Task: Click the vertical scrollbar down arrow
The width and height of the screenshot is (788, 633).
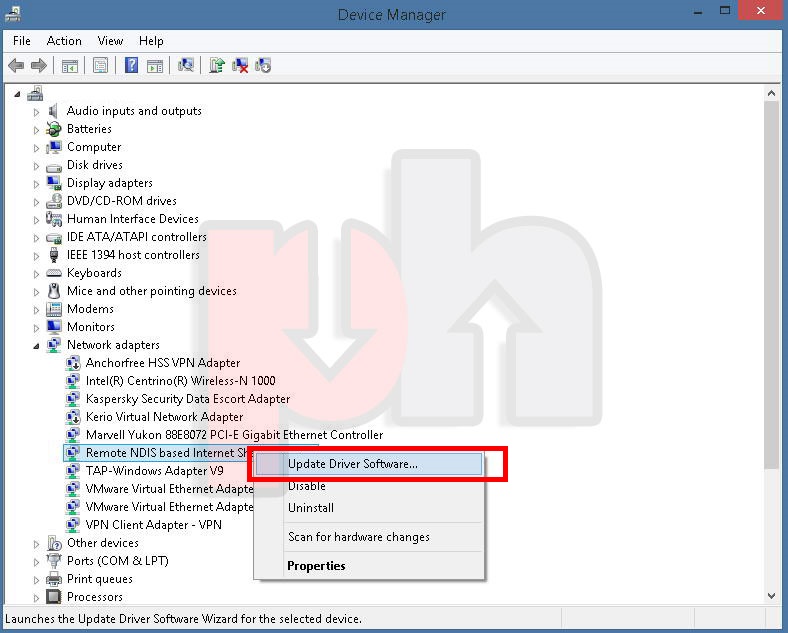Action: point(771,597)
